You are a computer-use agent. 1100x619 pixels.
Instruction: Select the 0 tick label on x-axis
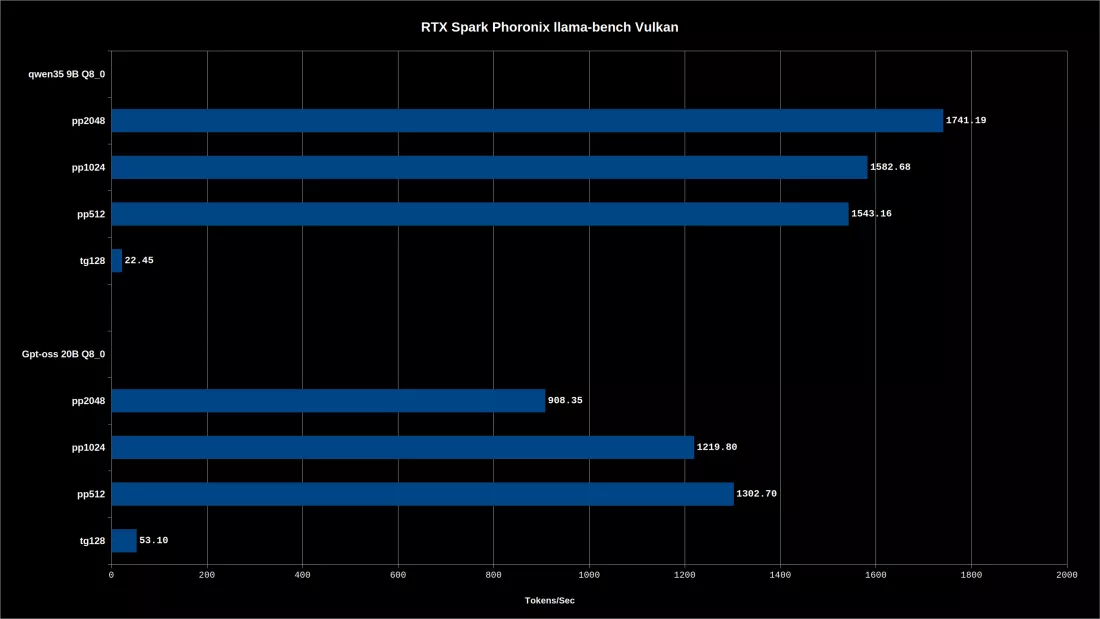pos(111,575)
